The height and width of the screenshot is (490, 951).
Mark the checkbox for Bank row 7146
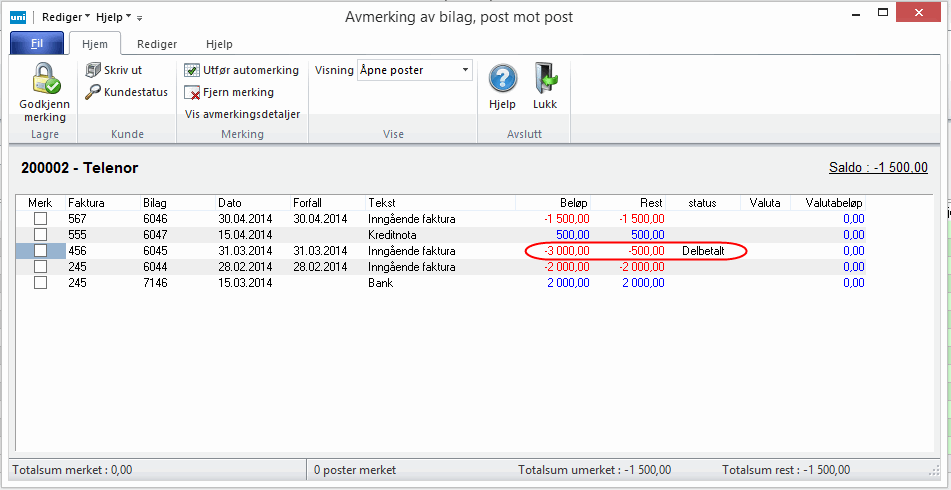[x=41, y=282]
